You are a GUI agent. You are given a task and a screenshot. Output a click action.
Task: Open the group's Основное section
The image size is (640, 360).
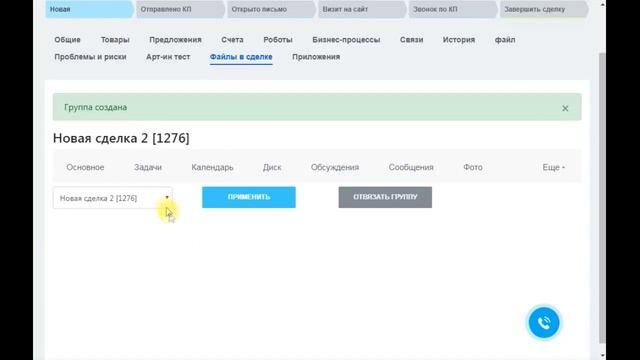tap(85, 167)
